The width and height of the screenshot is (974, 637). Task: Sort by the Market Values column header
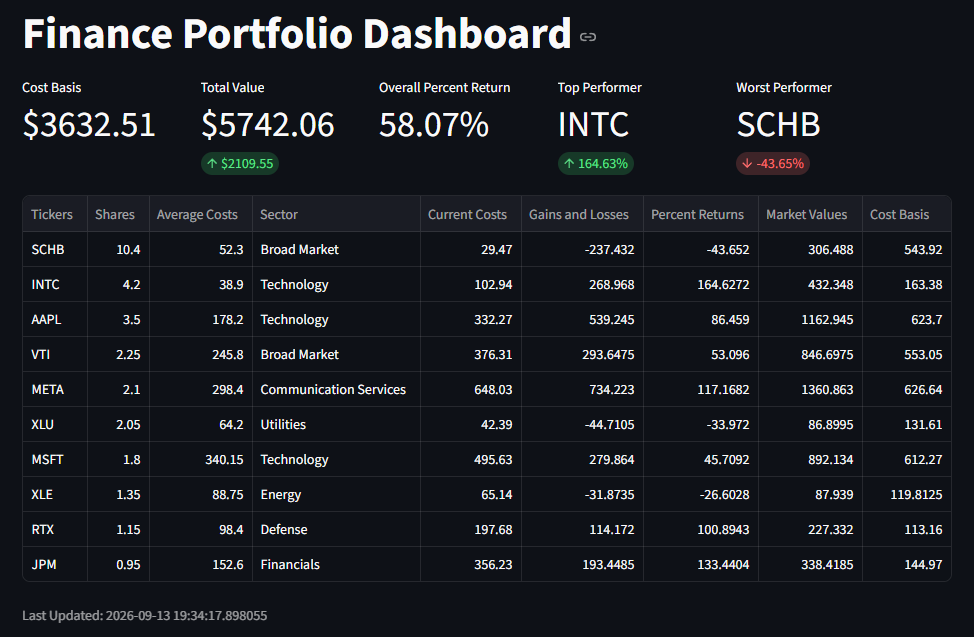coord(810,214)
